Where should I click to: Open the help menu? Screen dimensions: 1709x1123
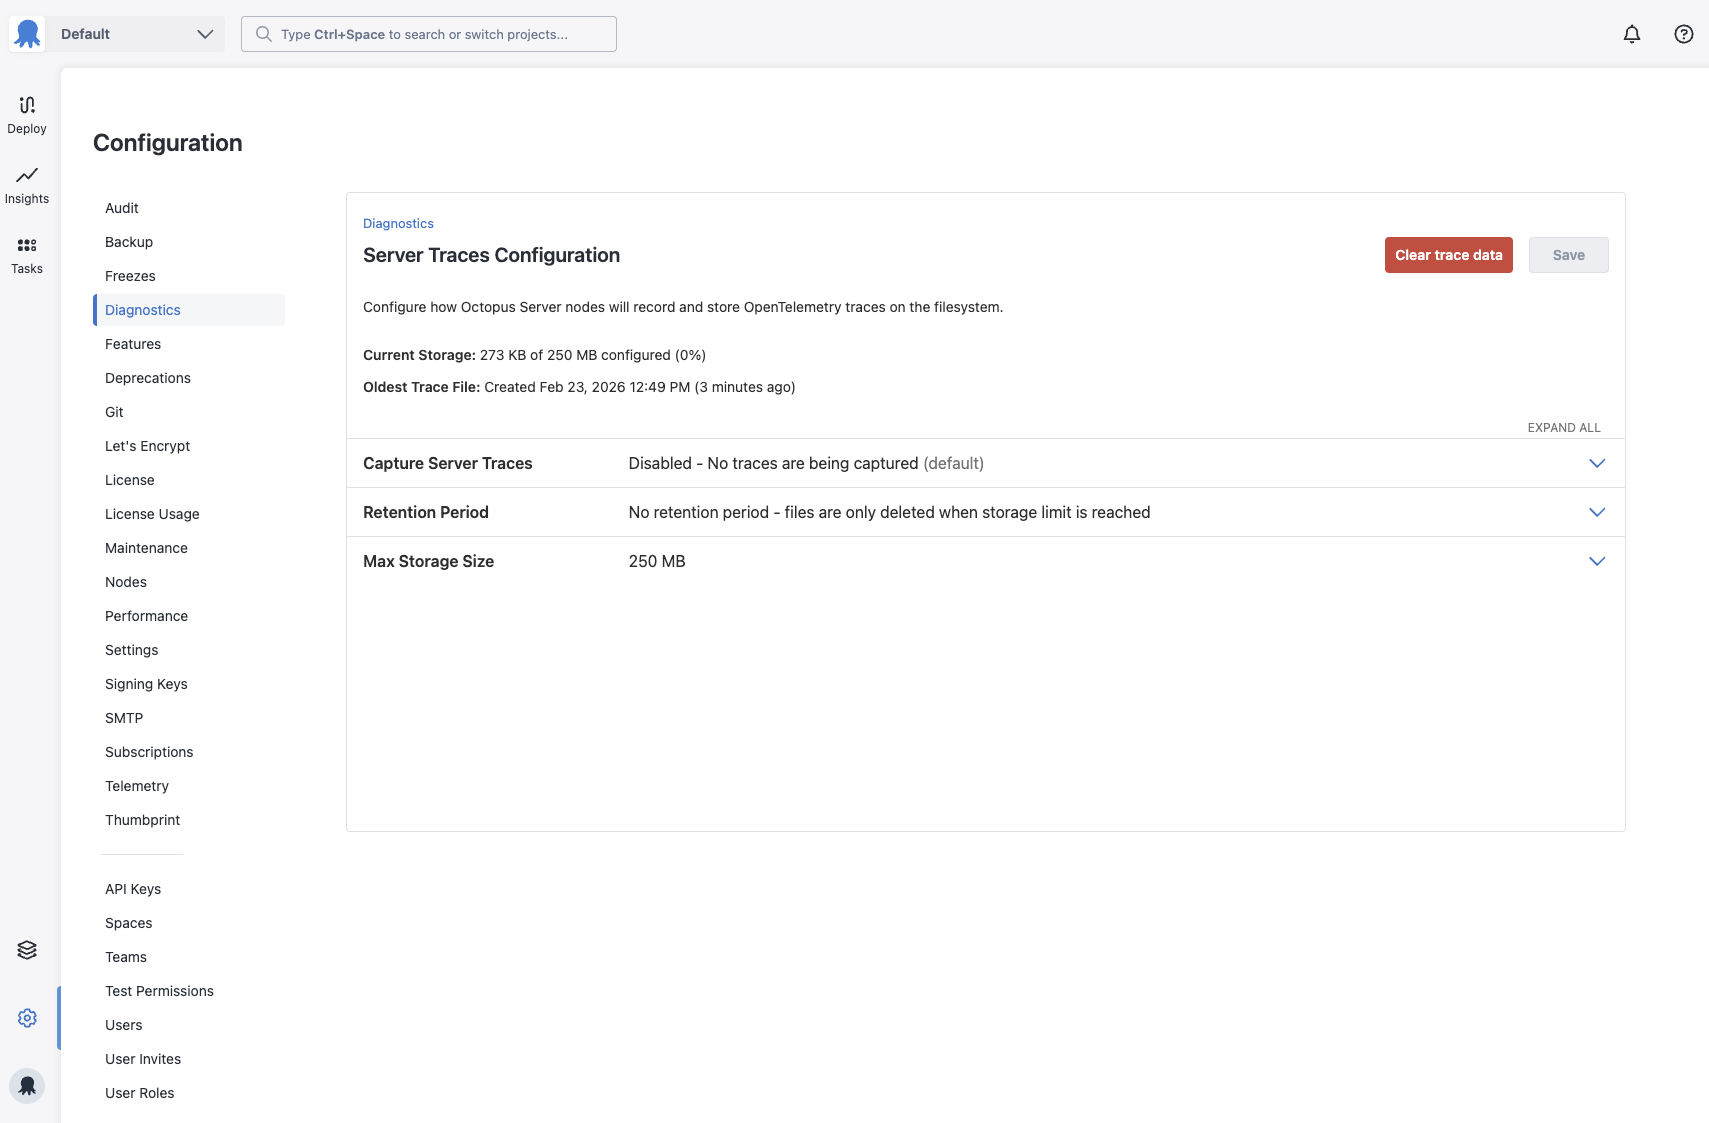point(1683,33)
